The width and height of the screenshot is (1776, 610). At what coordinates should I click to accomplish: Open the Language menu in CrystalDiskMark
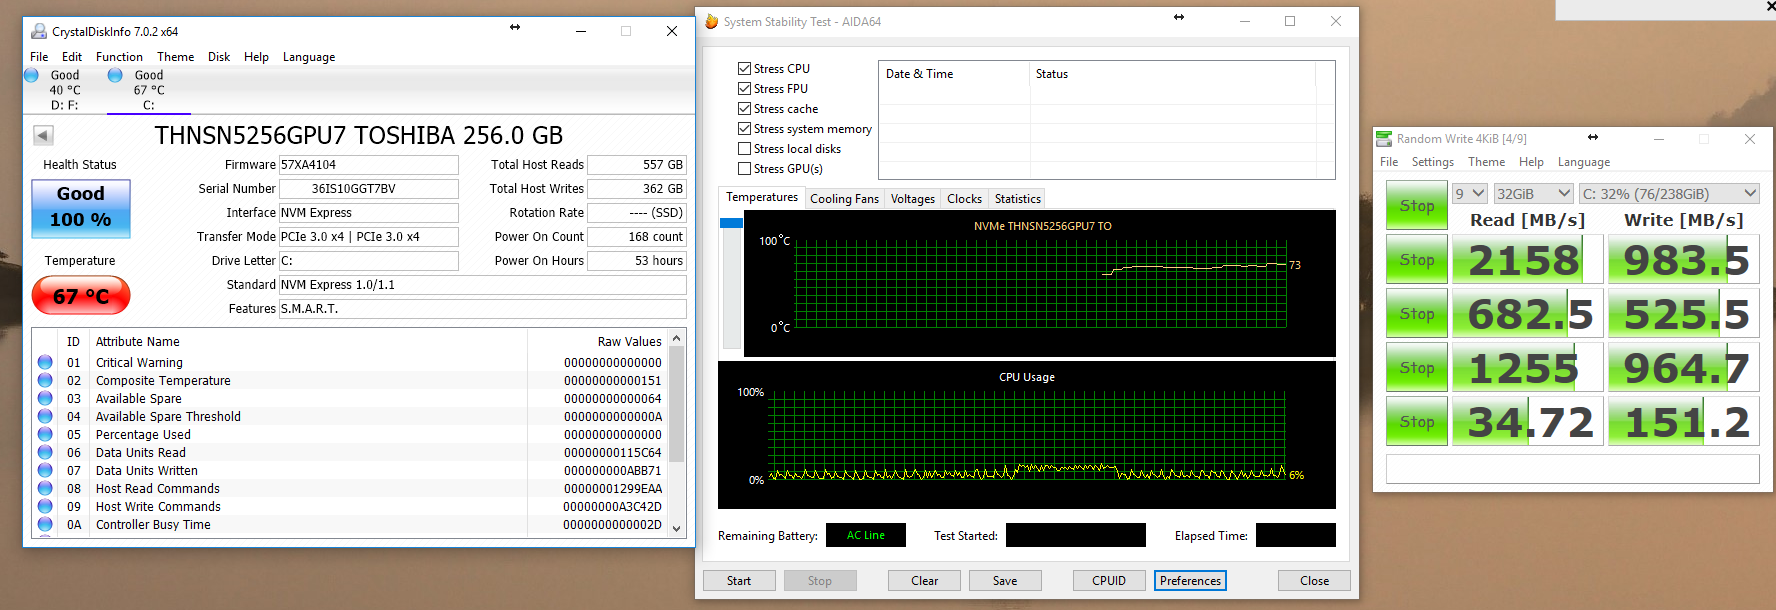tap(1584, 162)
